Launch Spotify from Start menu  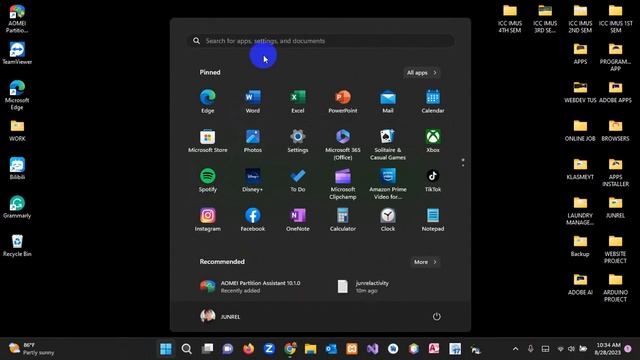(207, 180)
